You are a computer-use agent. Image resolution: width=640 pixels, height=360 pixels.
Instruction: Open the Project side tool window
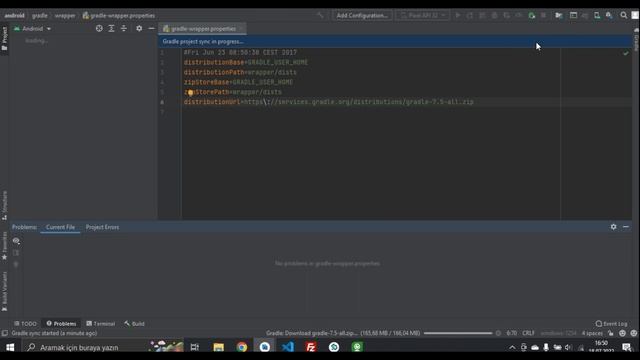click(x=4, y=38)
